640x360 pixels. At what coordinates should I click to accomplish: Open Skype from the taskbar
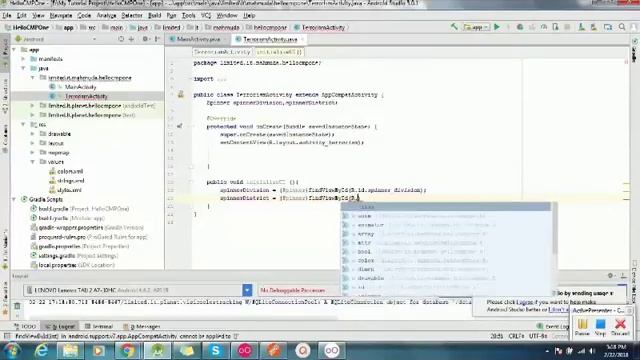coord(216,351)
